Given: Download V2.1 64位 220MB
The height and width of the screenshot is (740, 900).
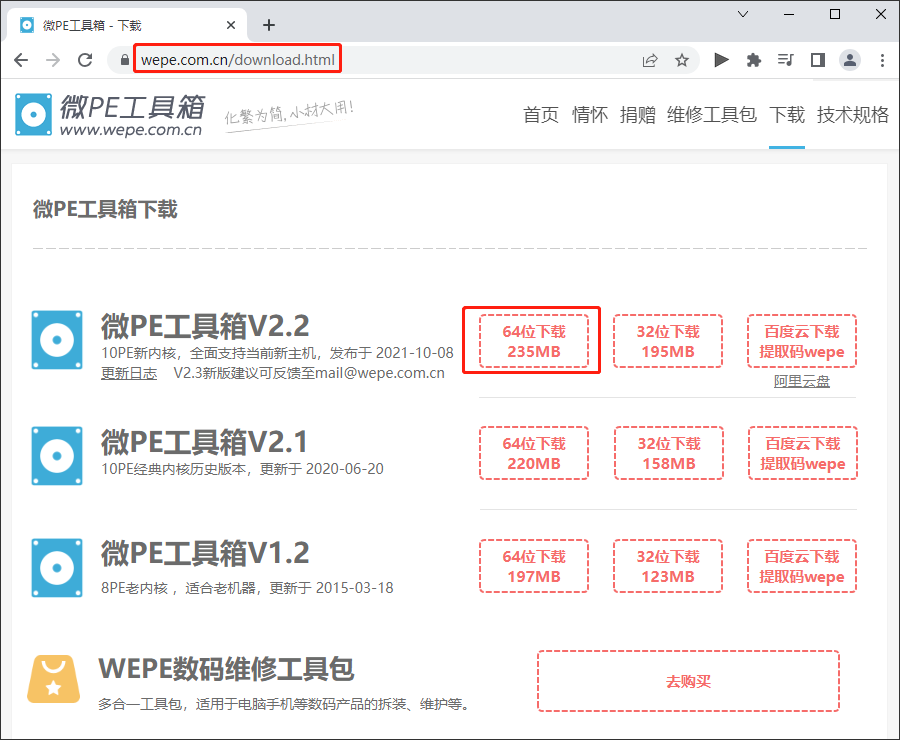Looking at the screenshot, I should tap(534, 453).
